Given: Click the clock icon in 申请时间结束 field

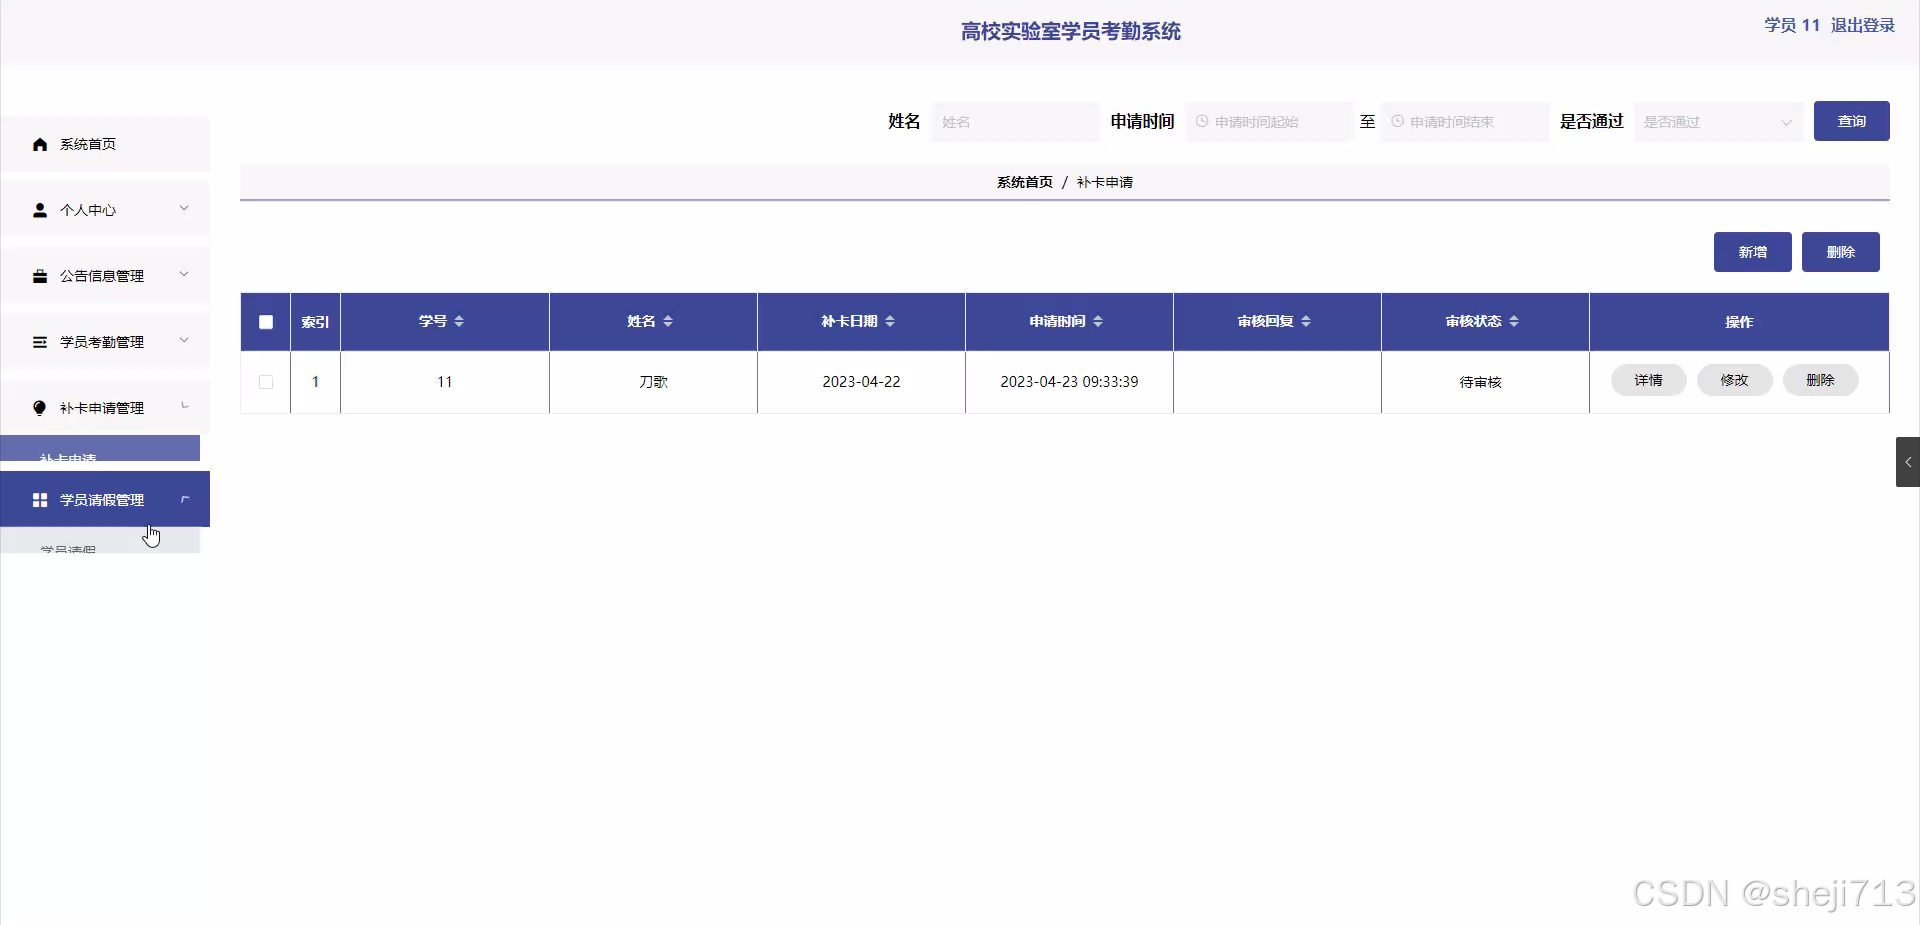Looking at the screenshot, I should pyautogui.click(x=1397, y=122).
